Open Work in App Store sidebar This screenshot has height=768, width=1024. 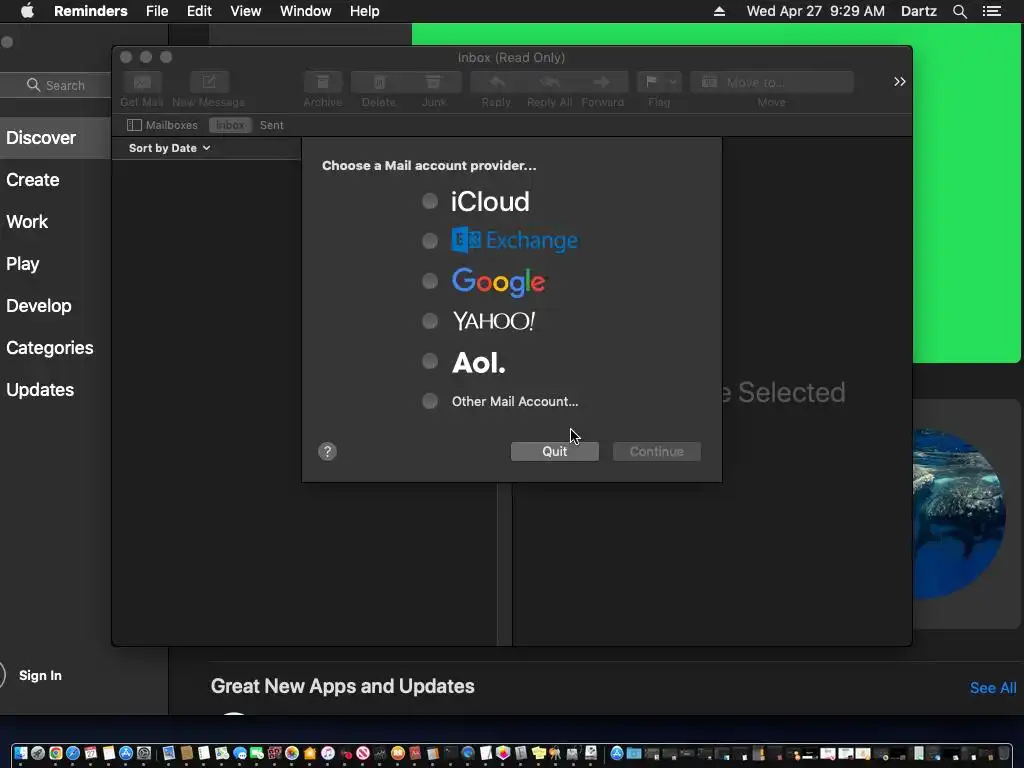click(x=27, y=221)
